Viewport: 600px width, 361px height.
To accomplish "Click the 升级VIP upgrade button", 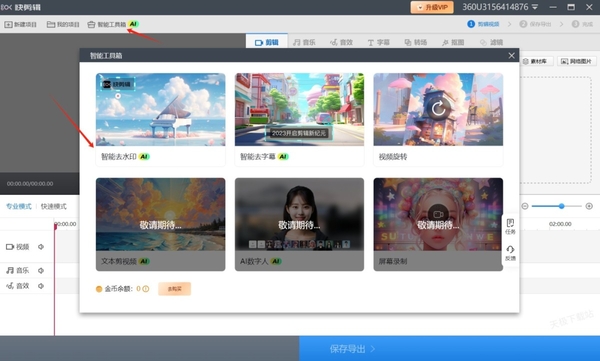I will [x=432, y=7].
